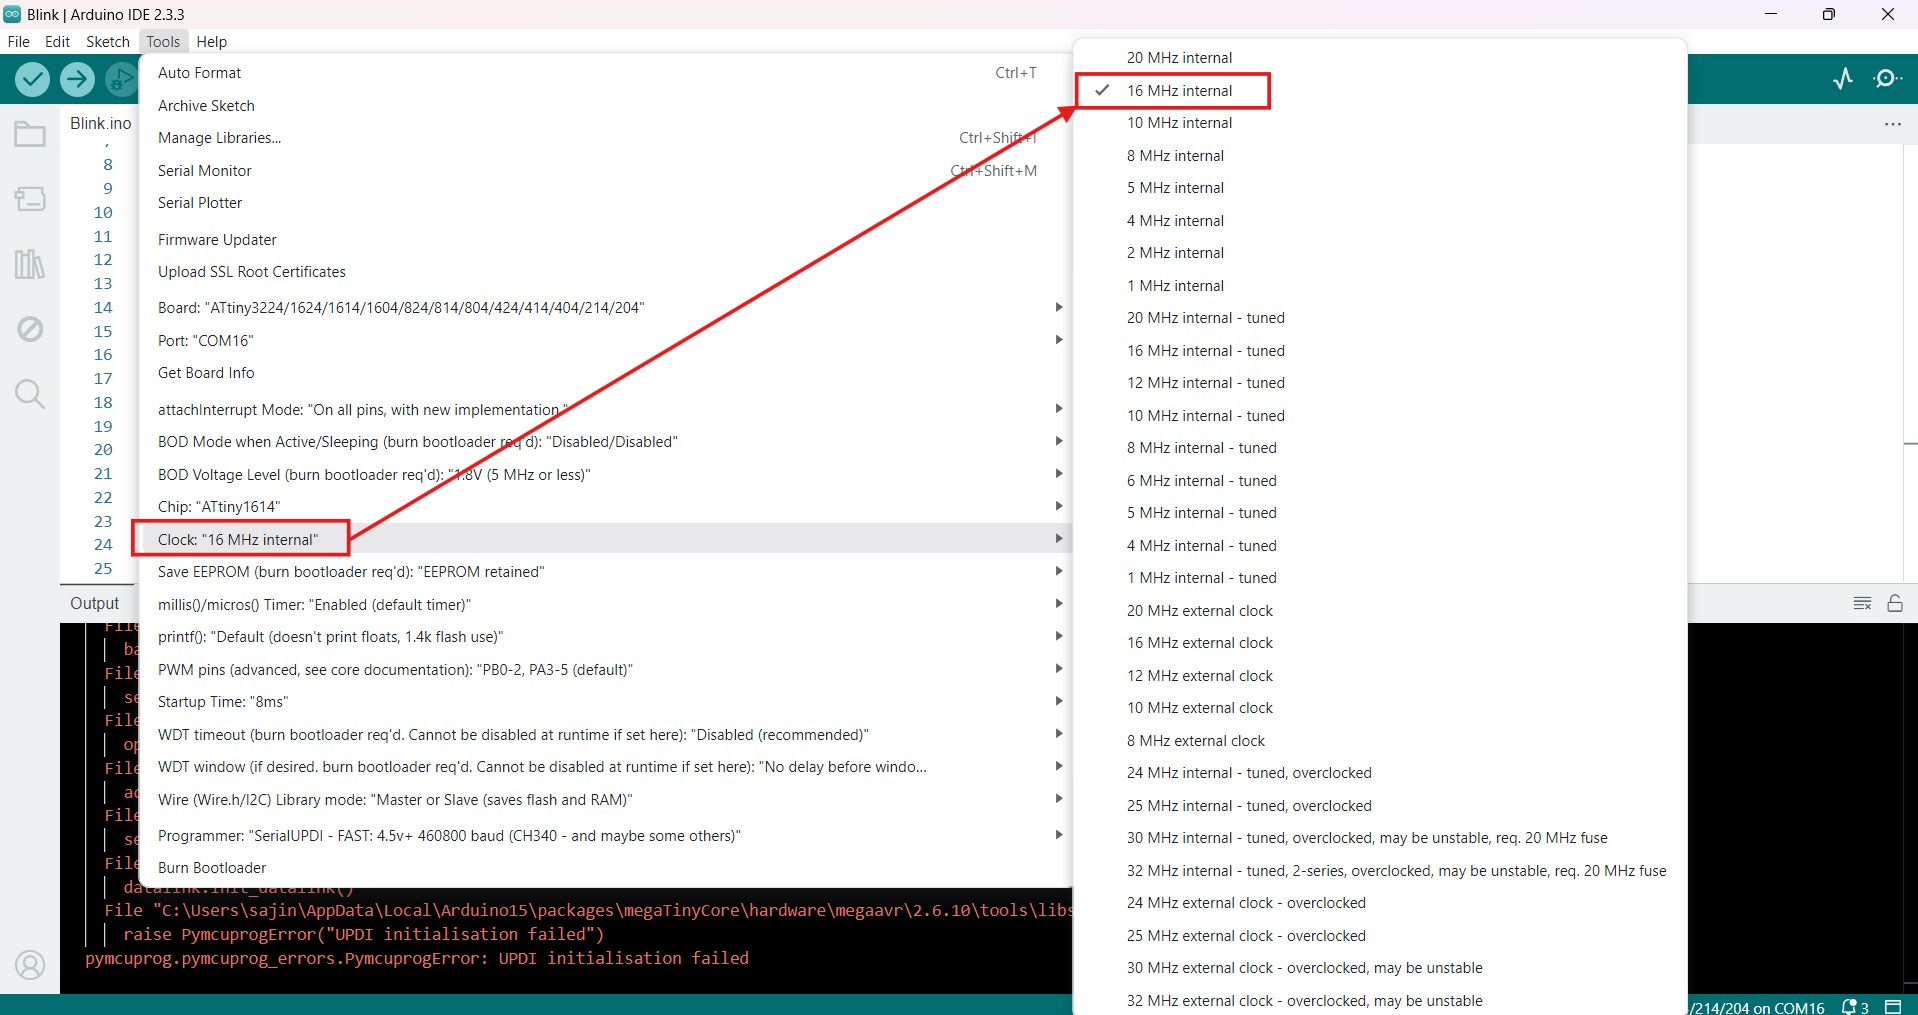Choose Archive Sketch entry
The image size is (1918, 1015).
604,106
